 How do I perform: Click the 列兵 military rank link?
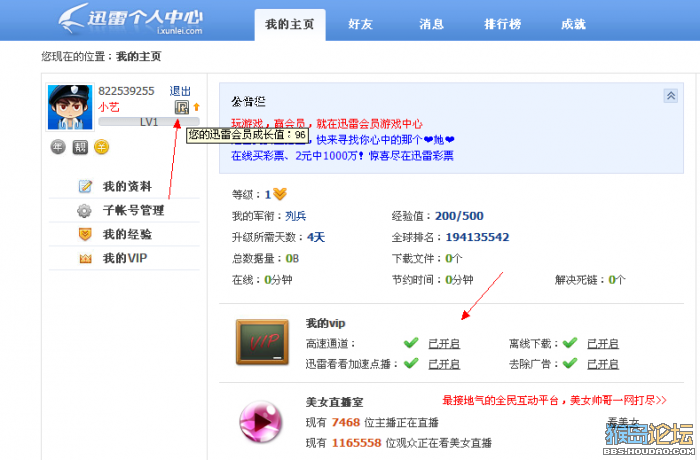[x=296, y=216]
